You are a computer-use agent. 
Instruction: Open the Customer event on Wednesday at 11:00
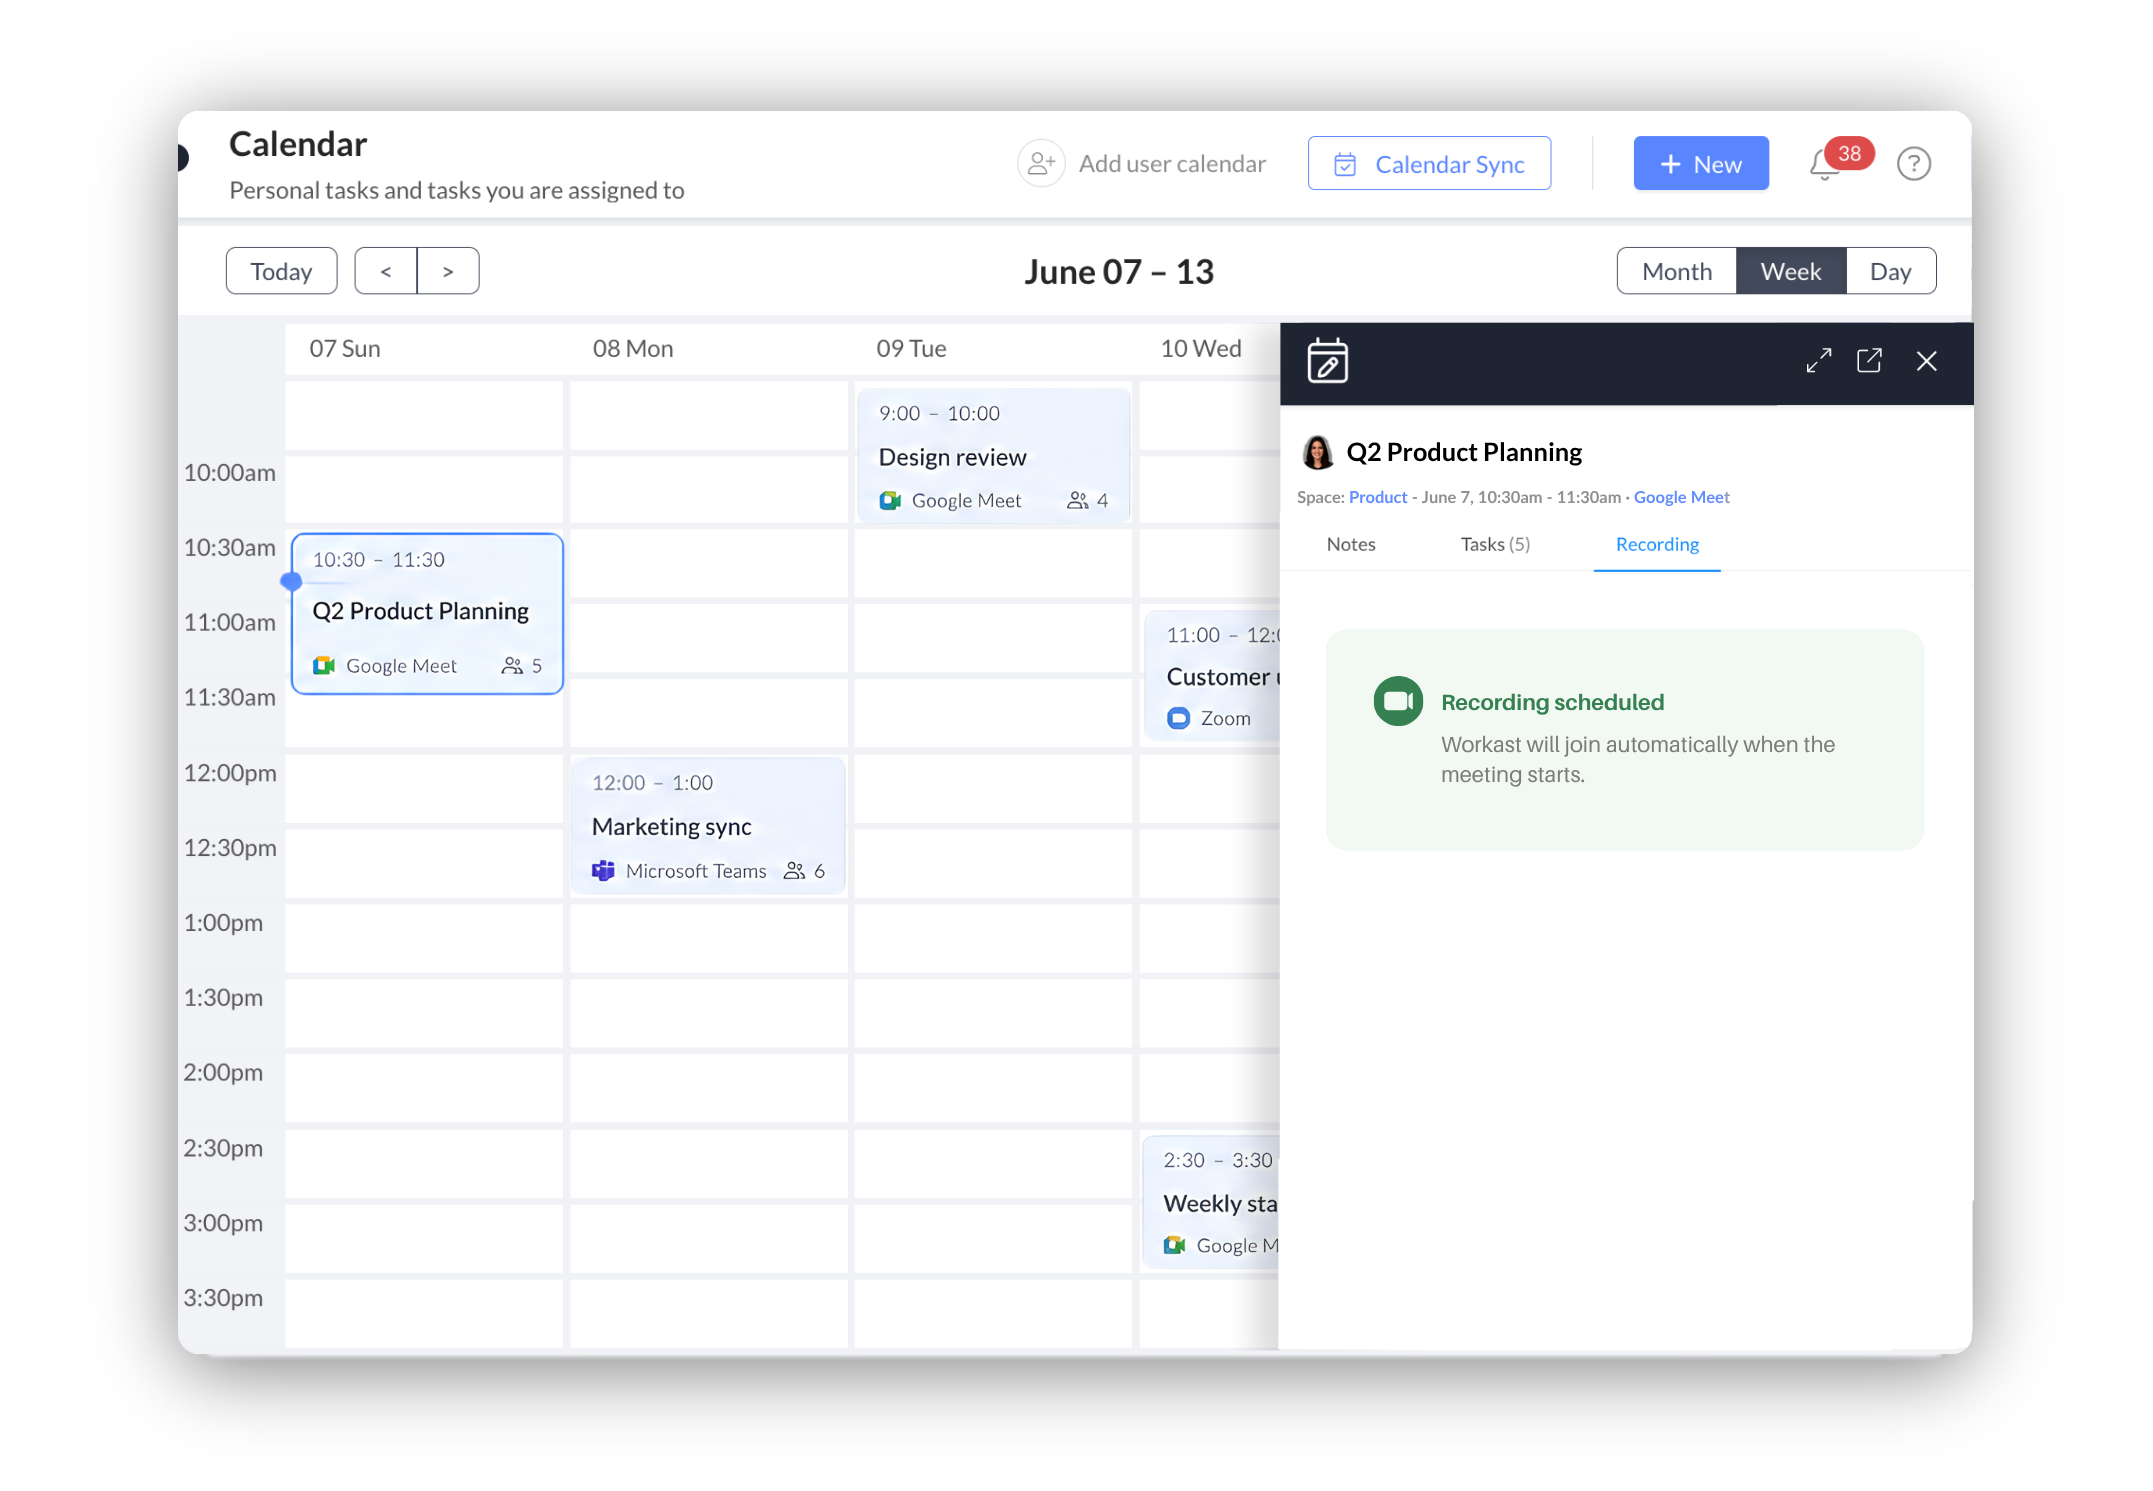[x=1212, y=676]
